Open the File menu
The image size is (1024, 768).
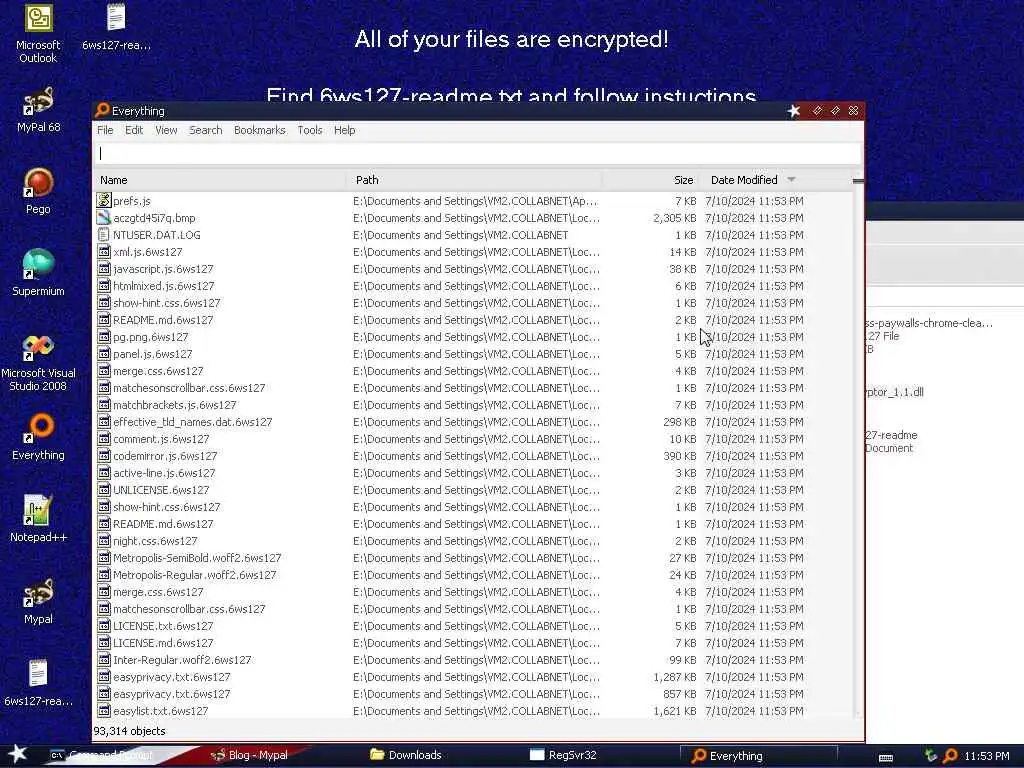click(105, 130)
